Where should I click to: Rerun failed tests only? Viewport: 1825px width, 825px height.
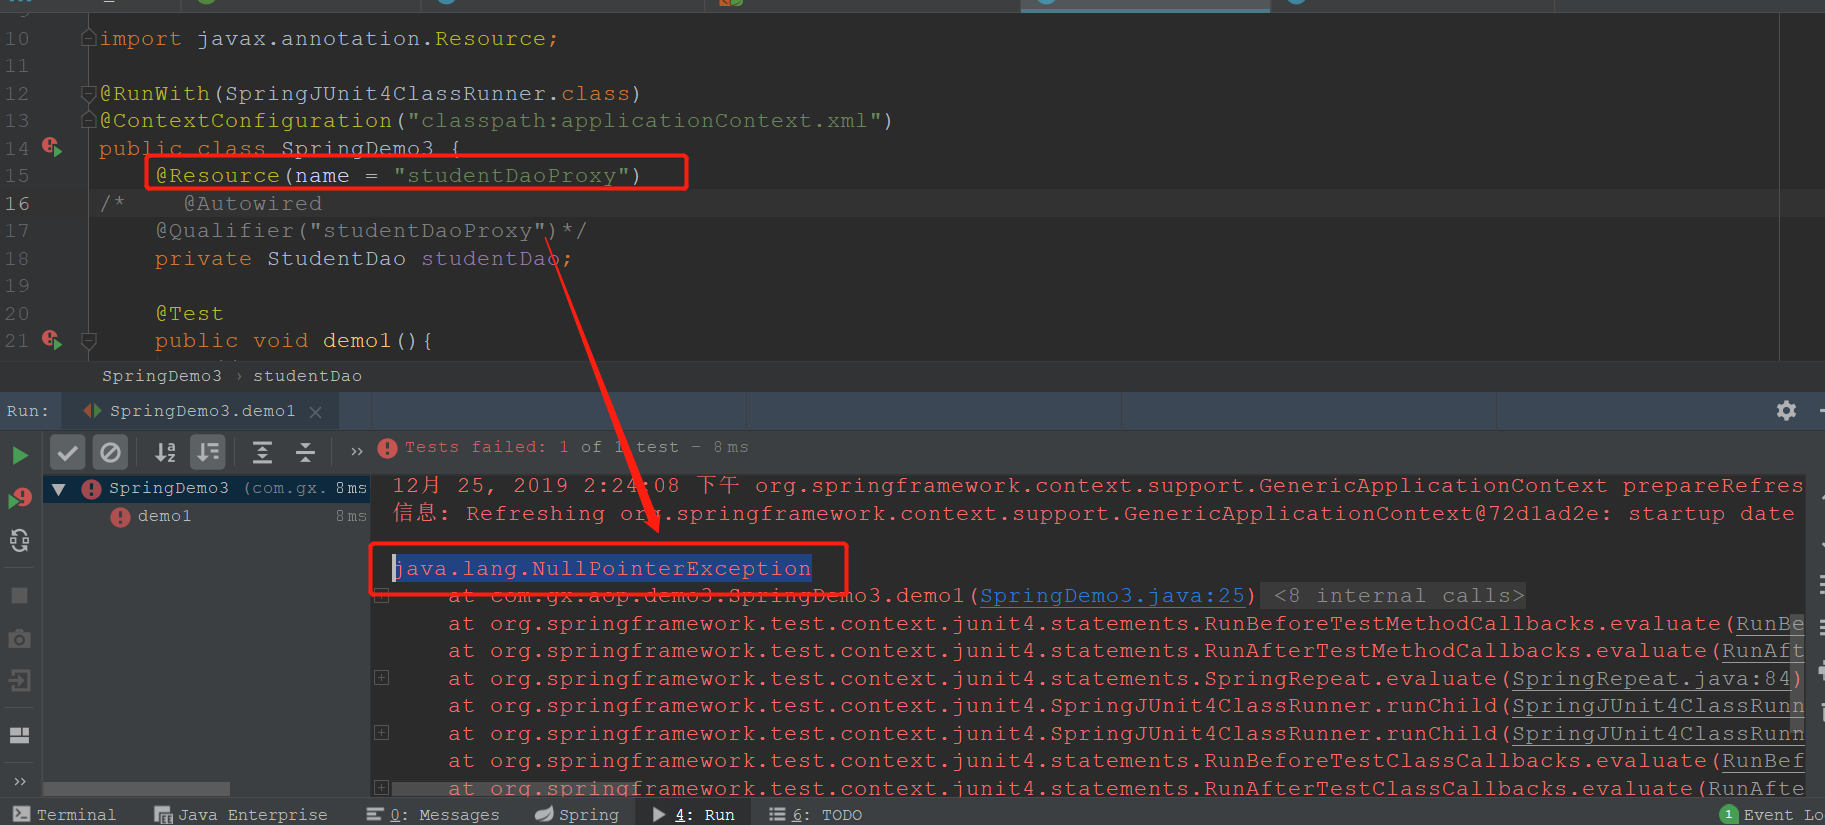tap(19, 498)
